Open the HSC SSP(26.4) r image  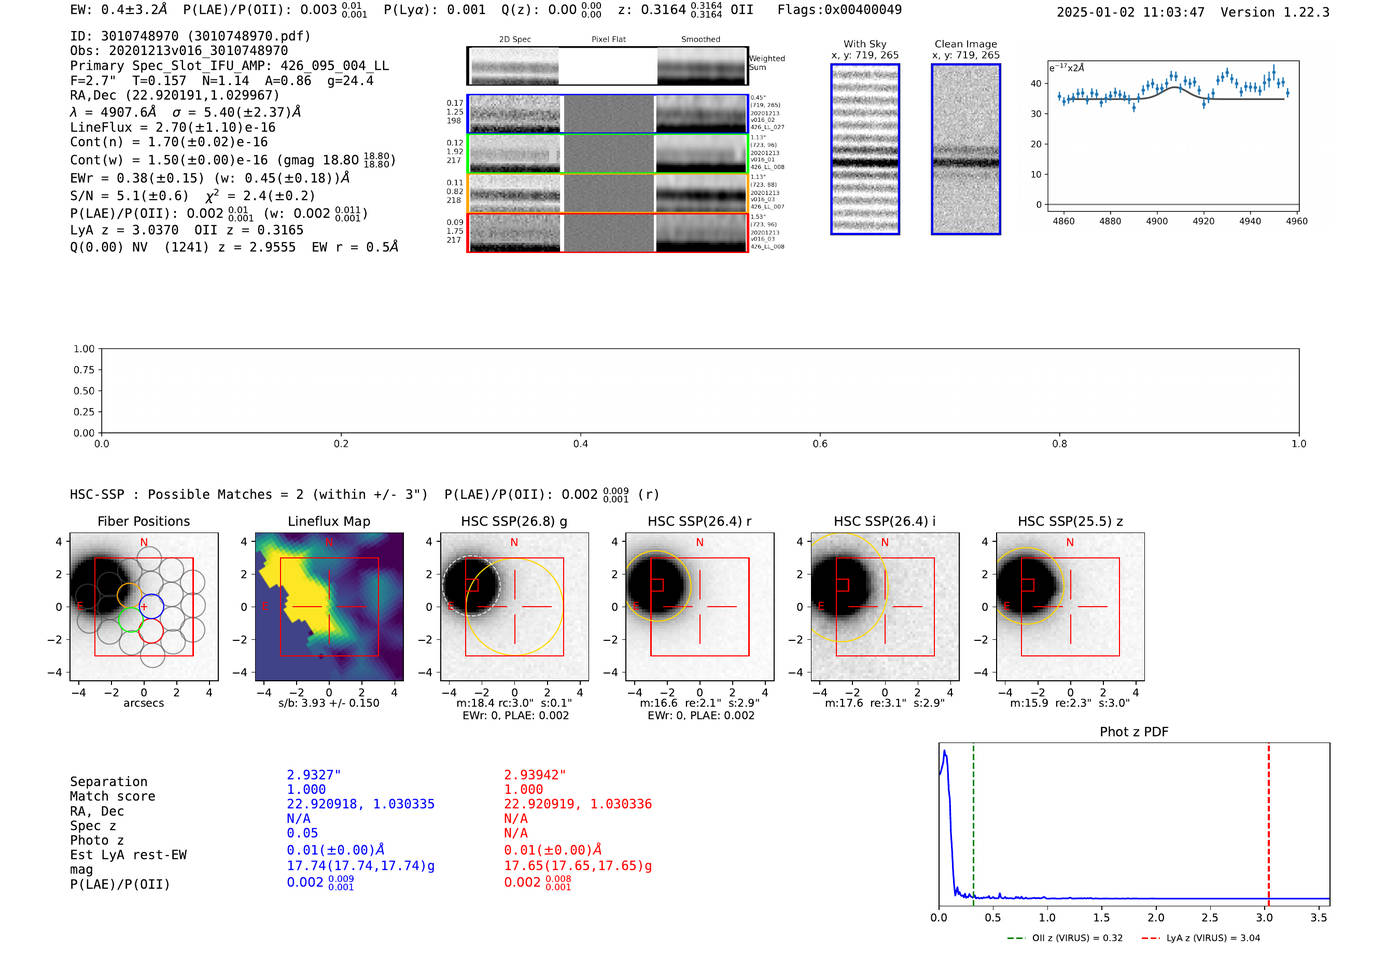[x=700, y=607]
